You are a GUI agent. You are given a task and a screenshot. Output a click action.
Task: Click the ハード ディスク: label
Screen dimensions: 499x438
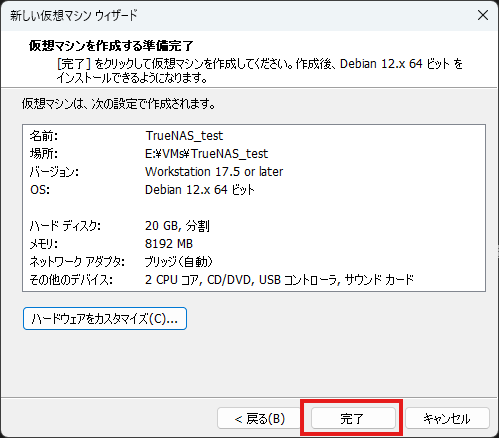[65, 226]
